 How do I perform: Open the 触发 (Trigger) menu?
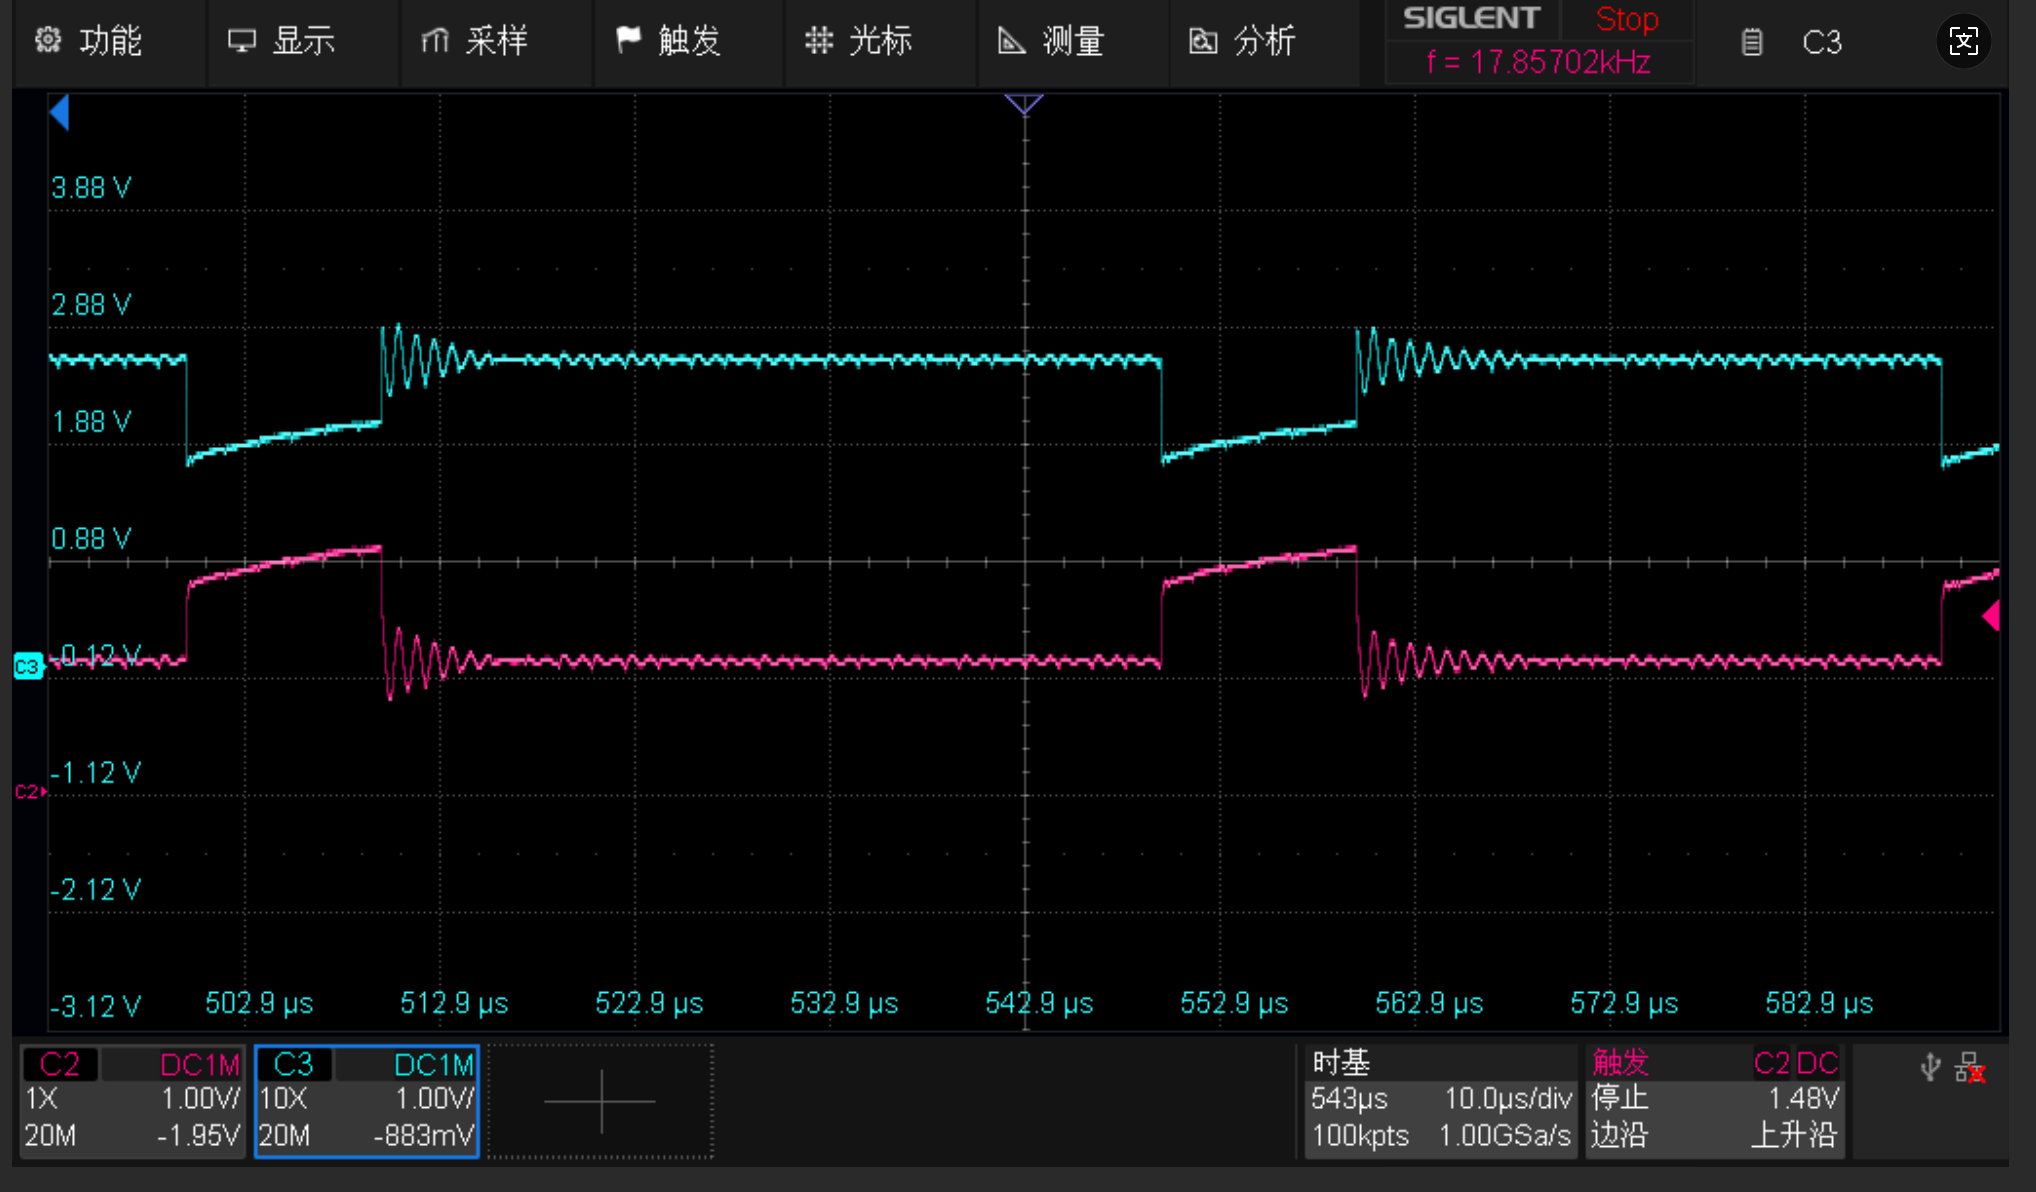click(x=689, y=41)
